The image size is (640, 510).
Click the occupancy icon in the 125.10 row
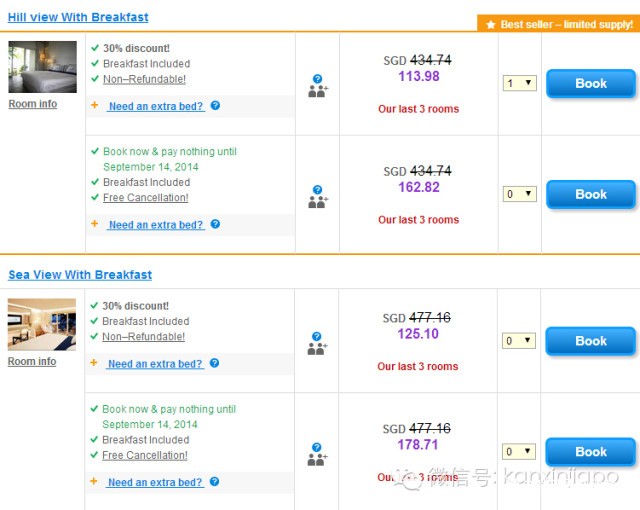317,344
